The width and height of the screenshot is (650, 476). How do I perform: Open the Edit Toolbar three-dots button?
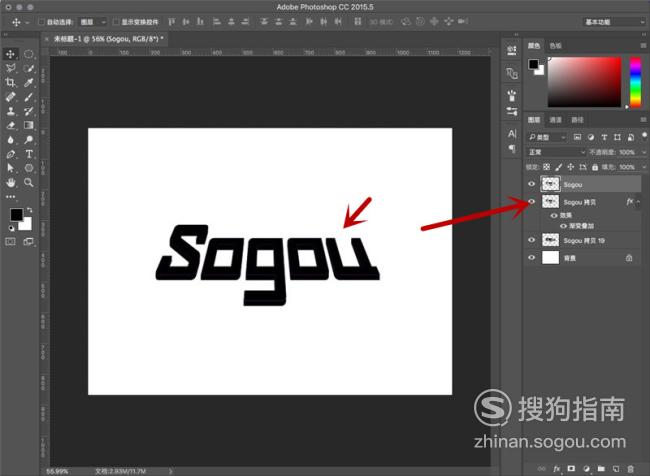(10, 197)
